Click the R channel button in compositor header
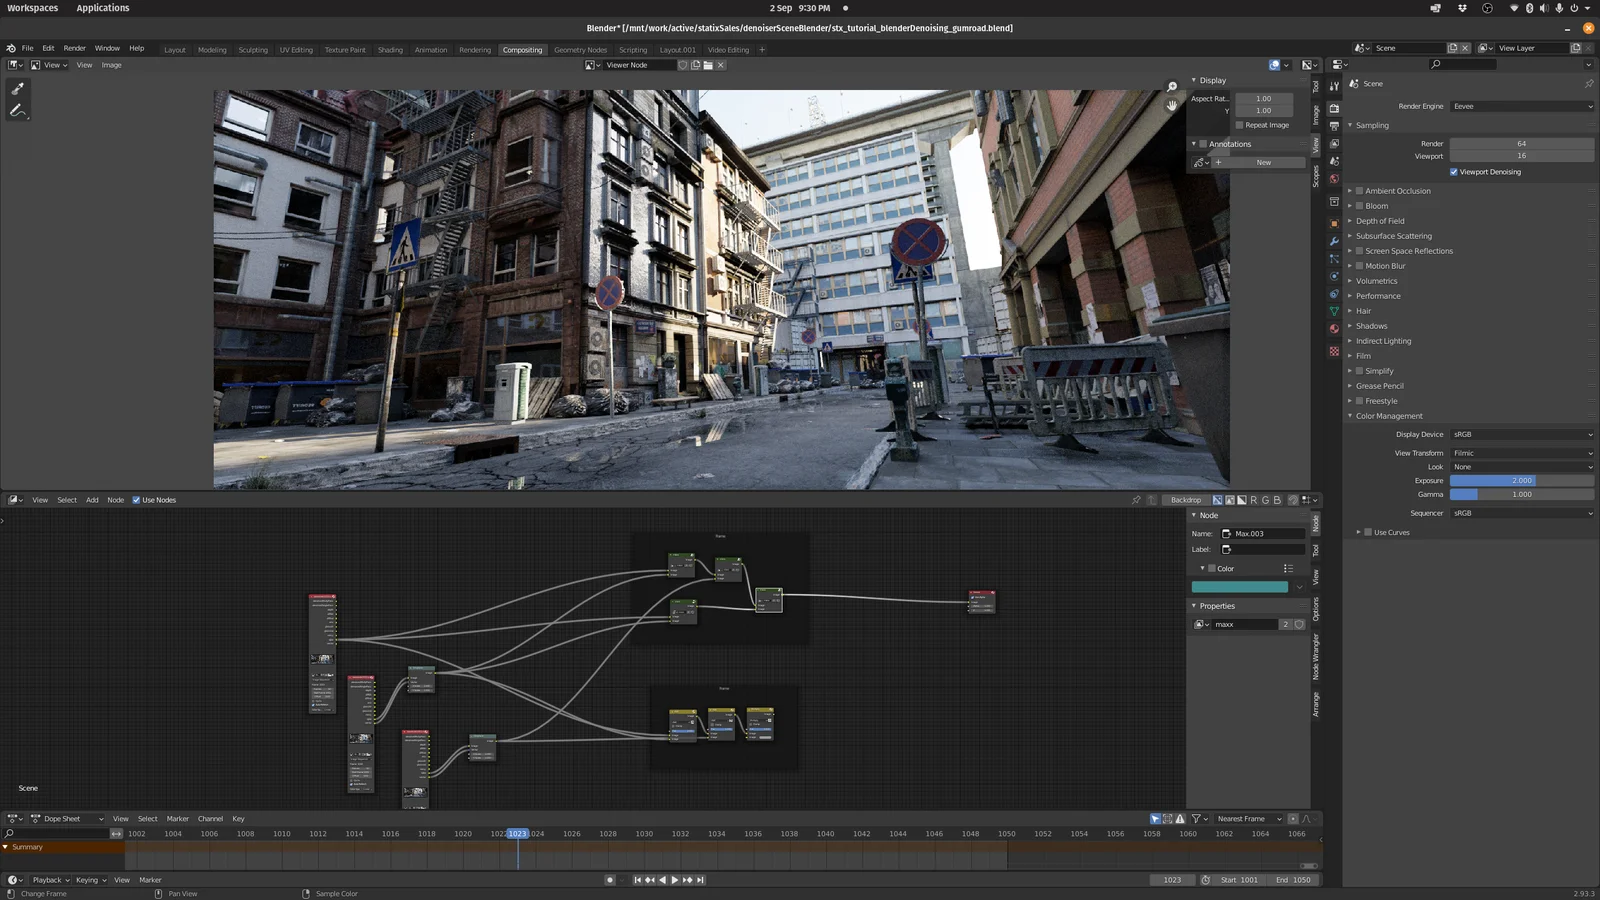Viewport: 1600px width, 900px height. coord(1254,500)
